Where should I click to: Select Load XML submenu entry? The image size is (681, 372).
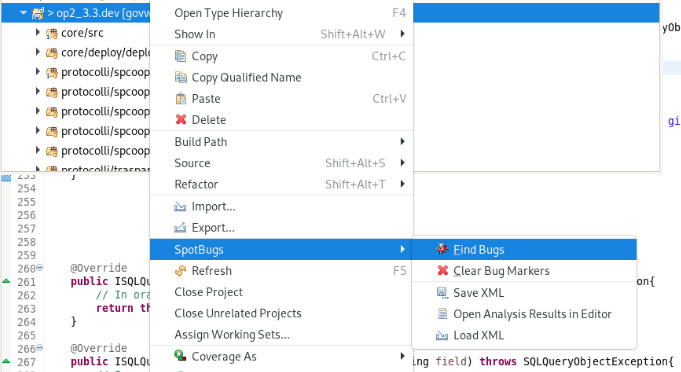524,335
